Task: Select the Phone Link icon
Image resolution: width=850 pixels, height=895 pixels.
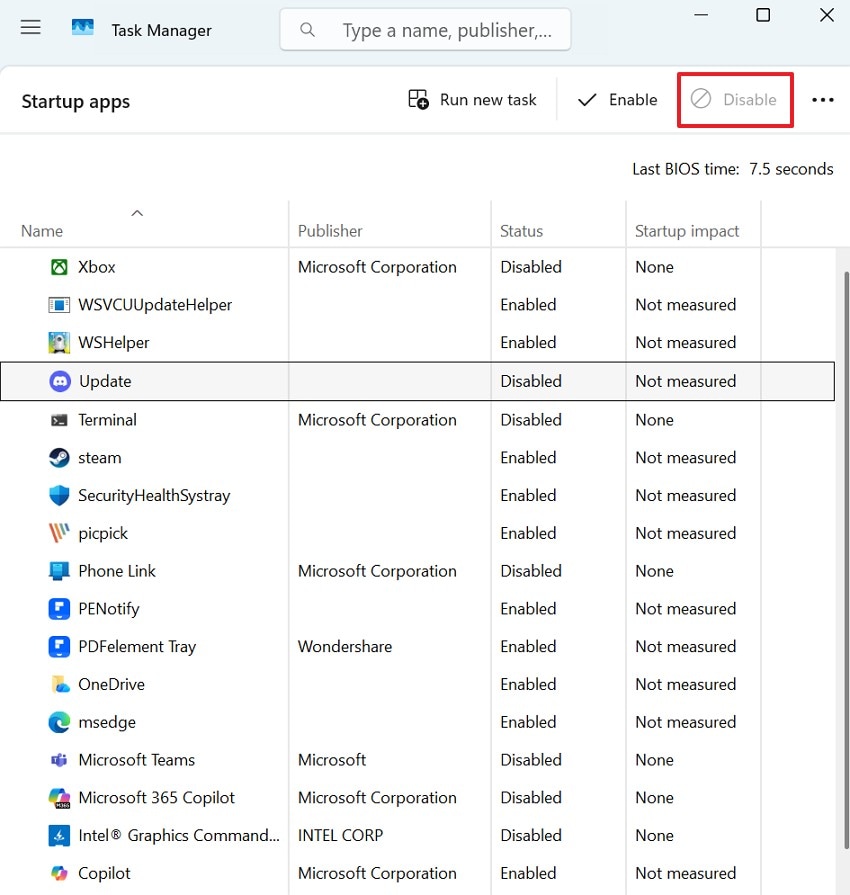Action: coord(59,571)
